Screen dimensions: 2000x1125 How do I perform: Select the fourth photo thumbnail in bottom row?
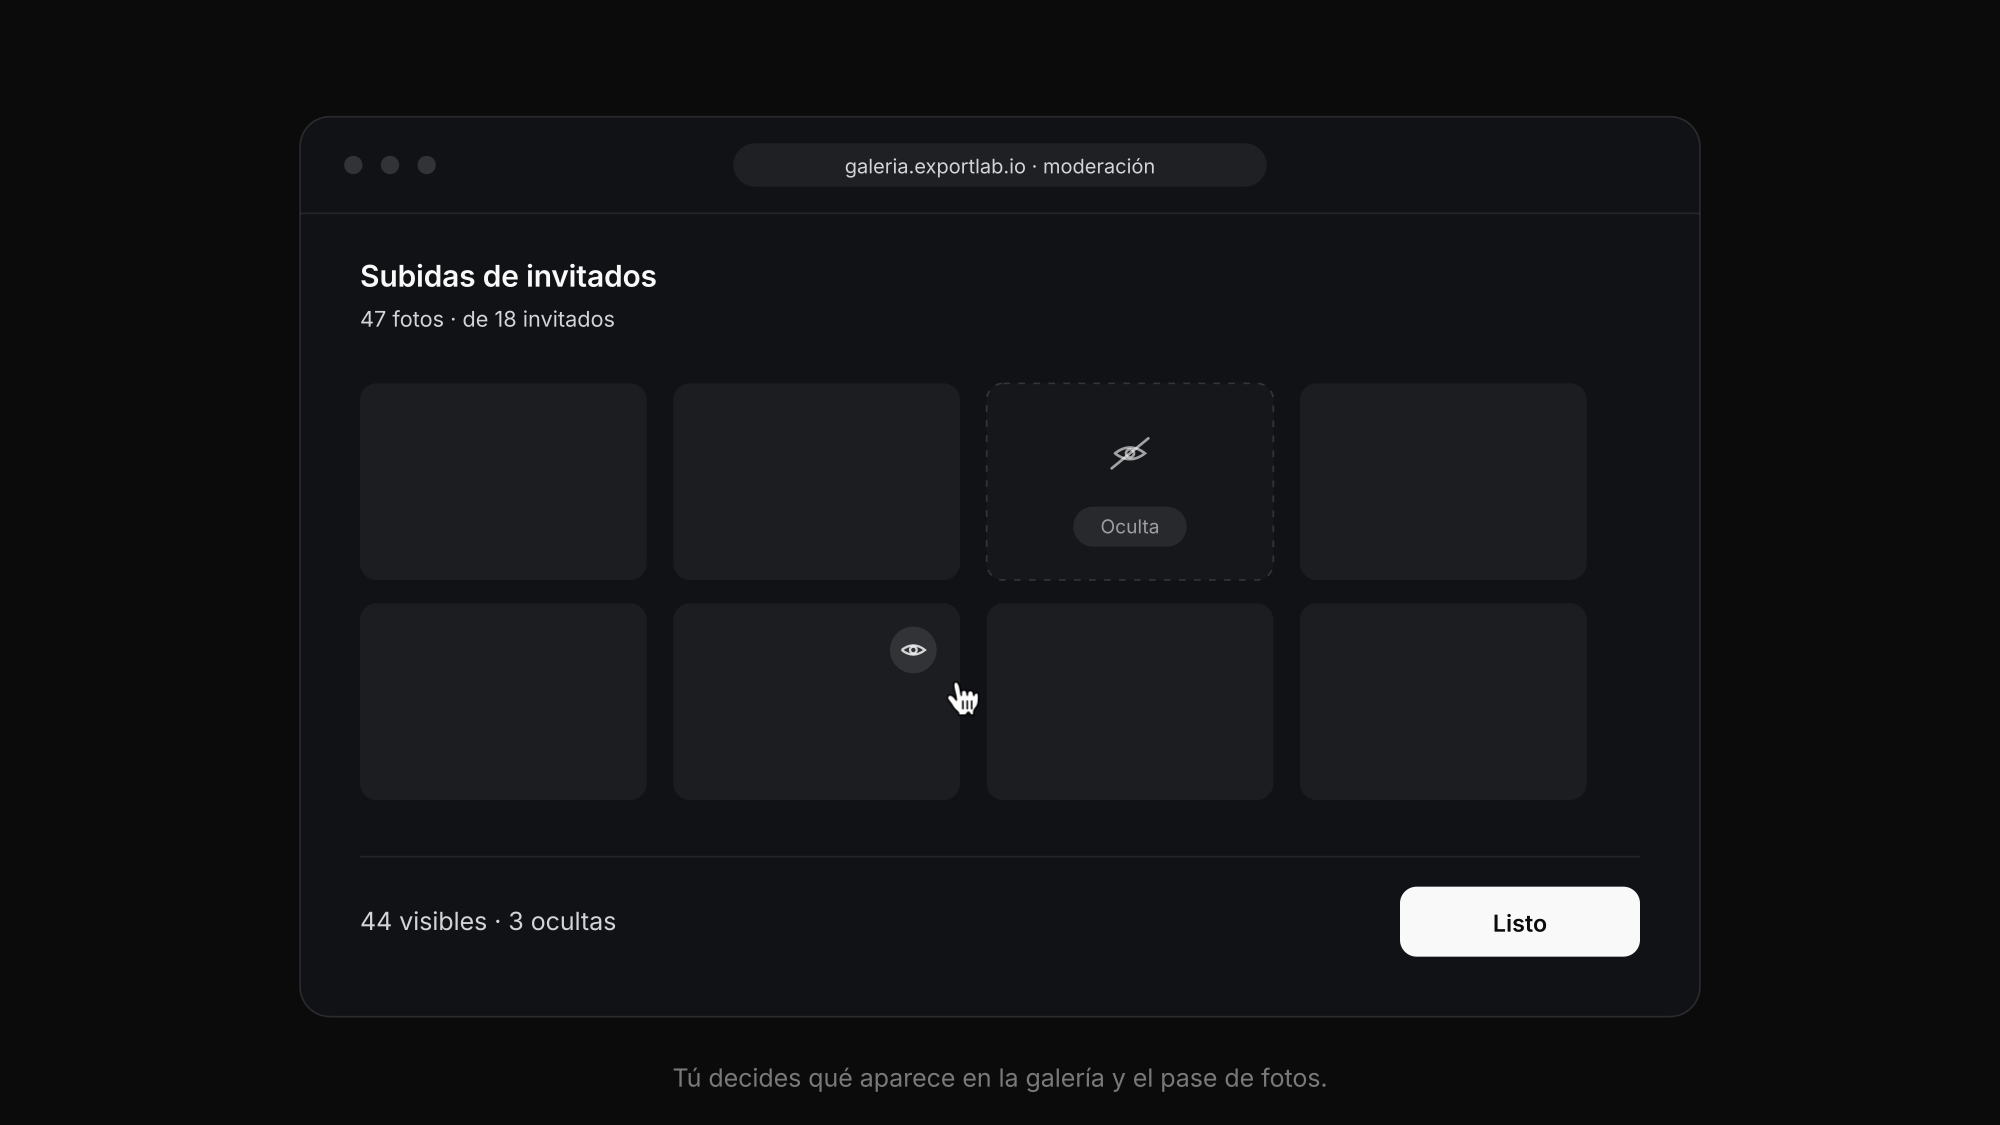1443,701
